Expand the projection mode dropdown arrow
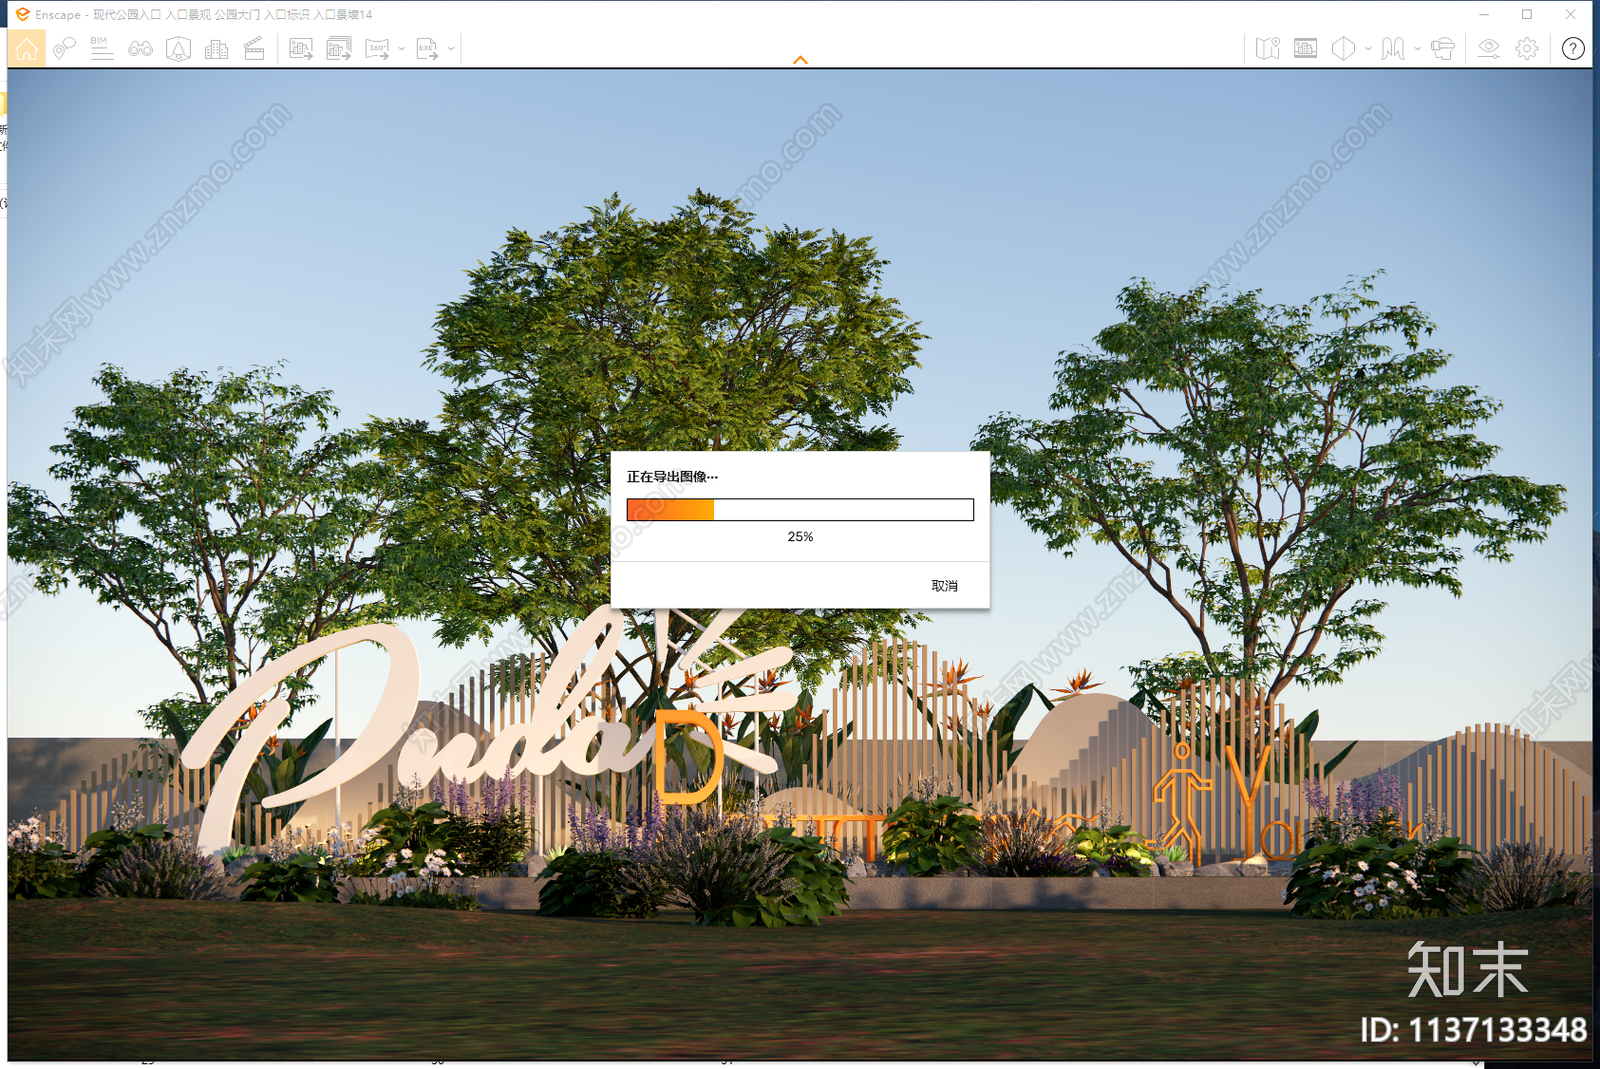The image size is (1600, 1069). click(1368, 48)
